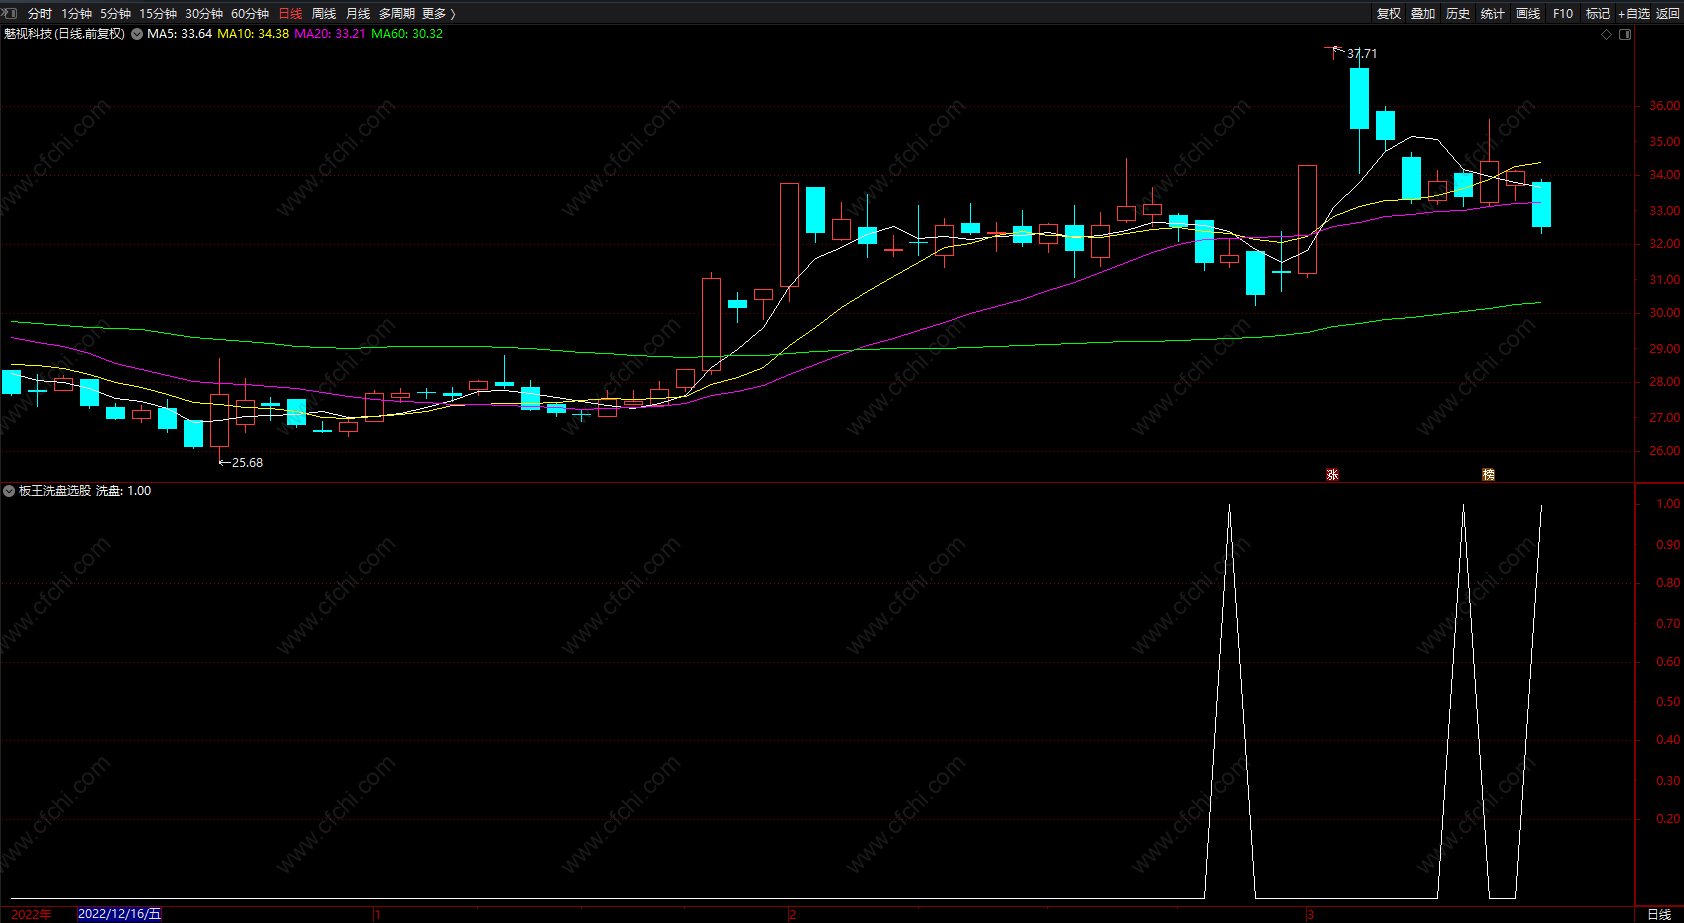The image size is (1684, 923).
Task: Select the 周线 weekly period tab
Action: click(x=324, y=13)
